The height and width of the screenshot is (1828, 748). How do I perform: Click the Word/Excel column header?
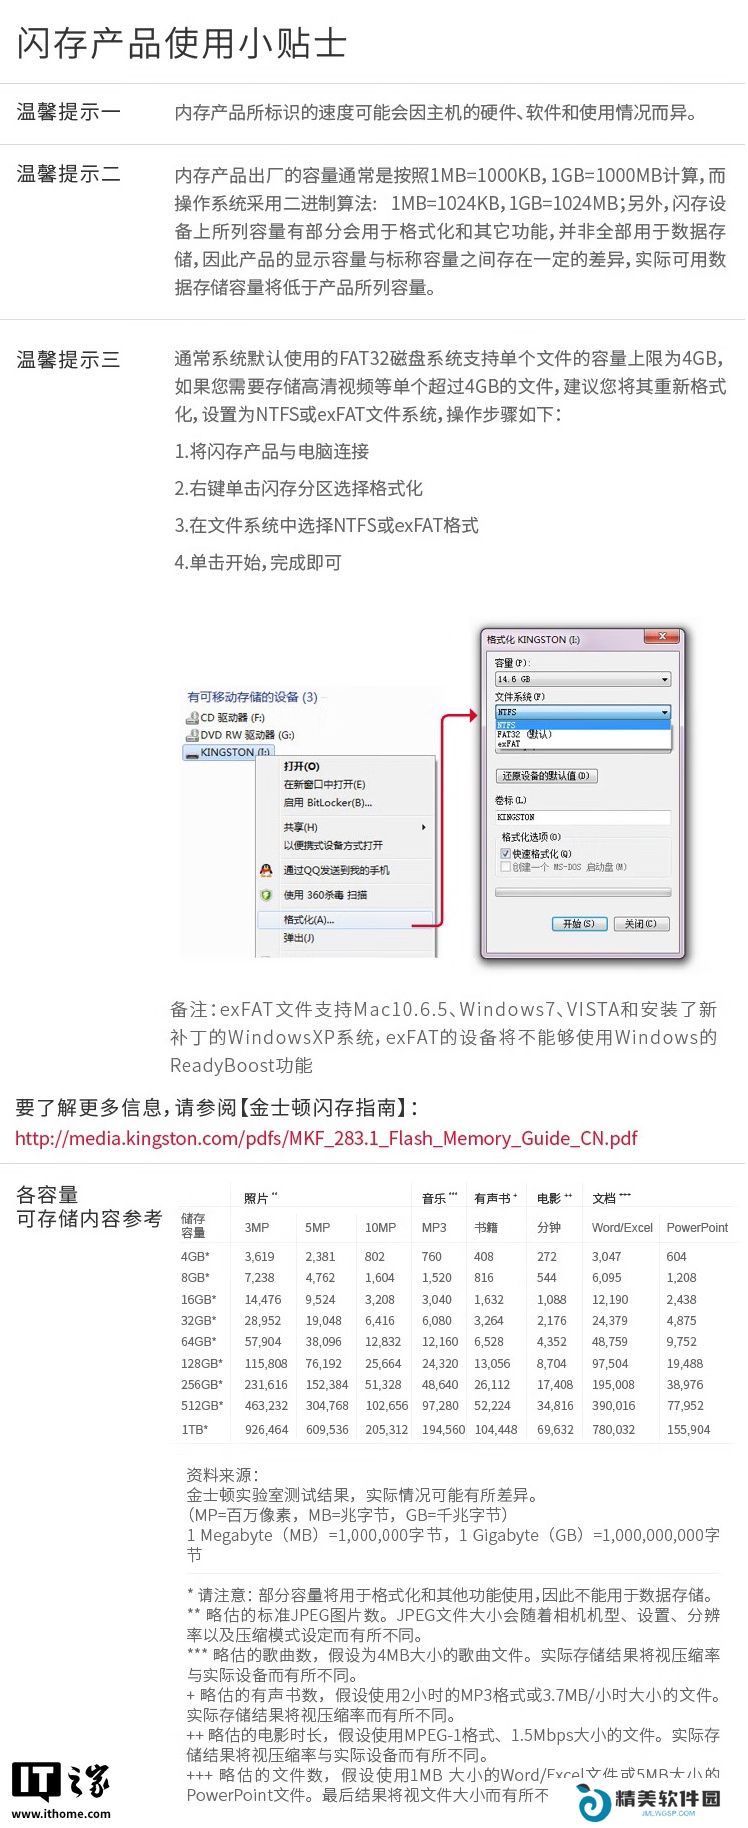[x=622, y=1227]
